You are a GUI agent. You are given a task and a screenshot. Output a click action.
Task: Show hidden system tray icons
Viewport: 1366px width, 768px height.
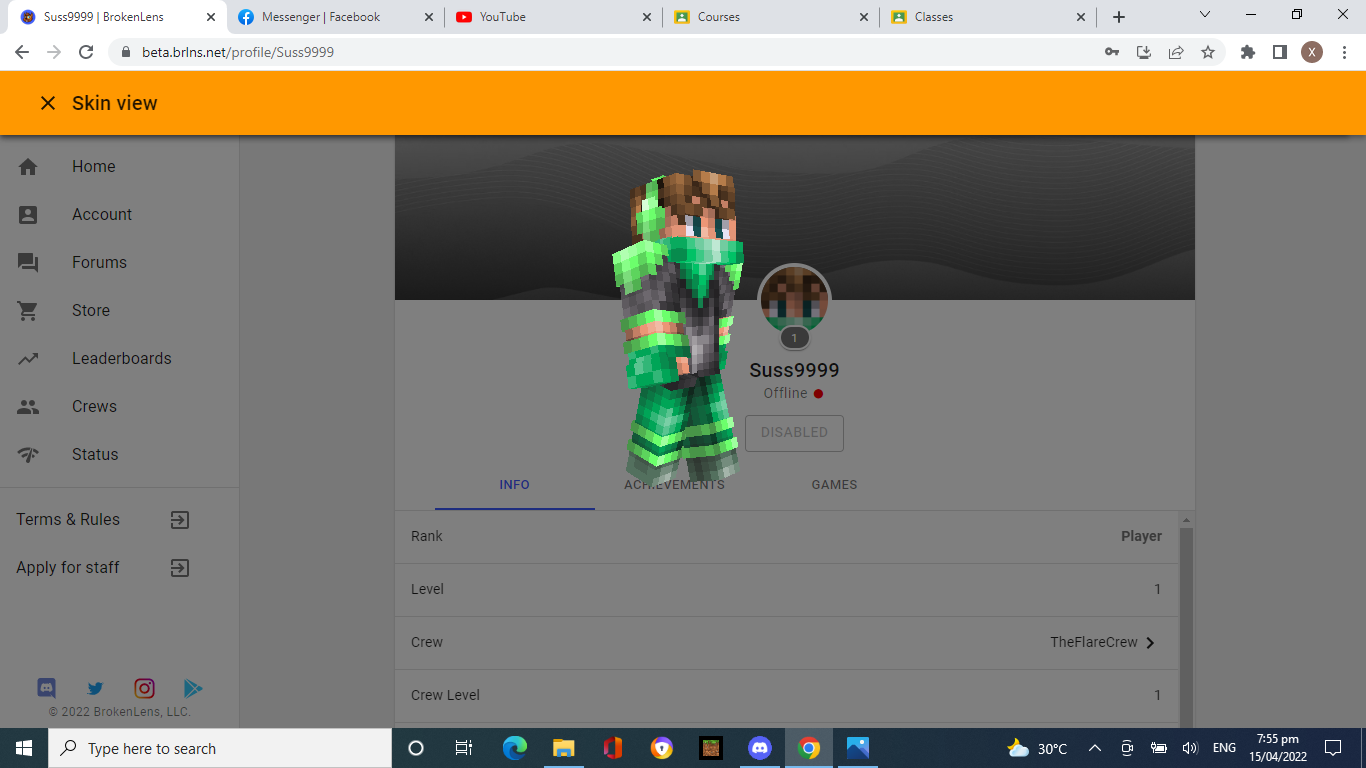tap(1094, 748)
